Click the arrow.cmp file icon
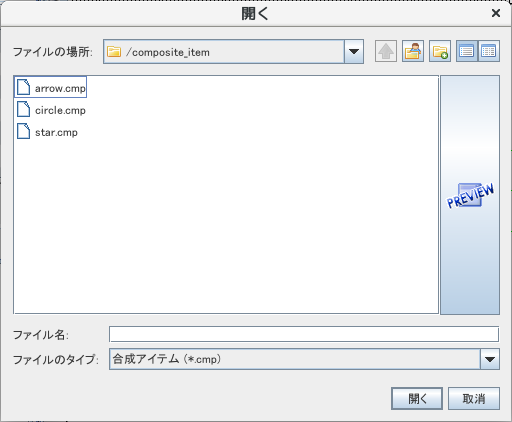The image size is (512, 422). (x=24, y=87)
